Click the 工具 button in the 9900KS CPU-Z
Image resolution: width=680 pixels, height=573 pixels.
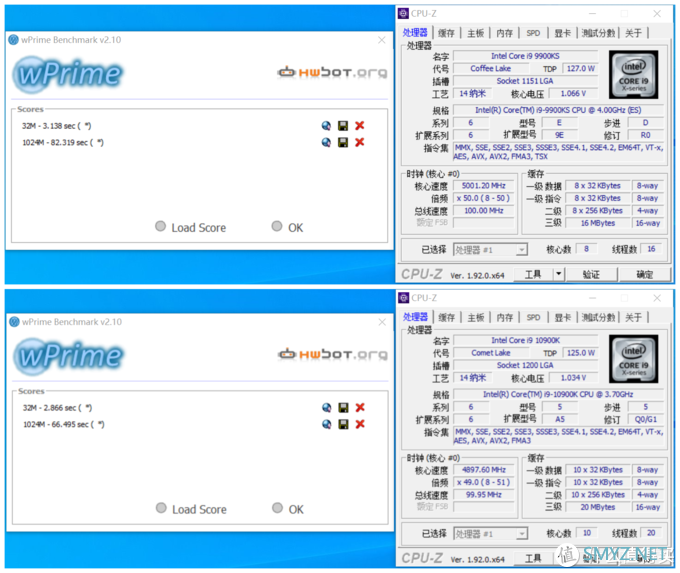pos(533,274)
